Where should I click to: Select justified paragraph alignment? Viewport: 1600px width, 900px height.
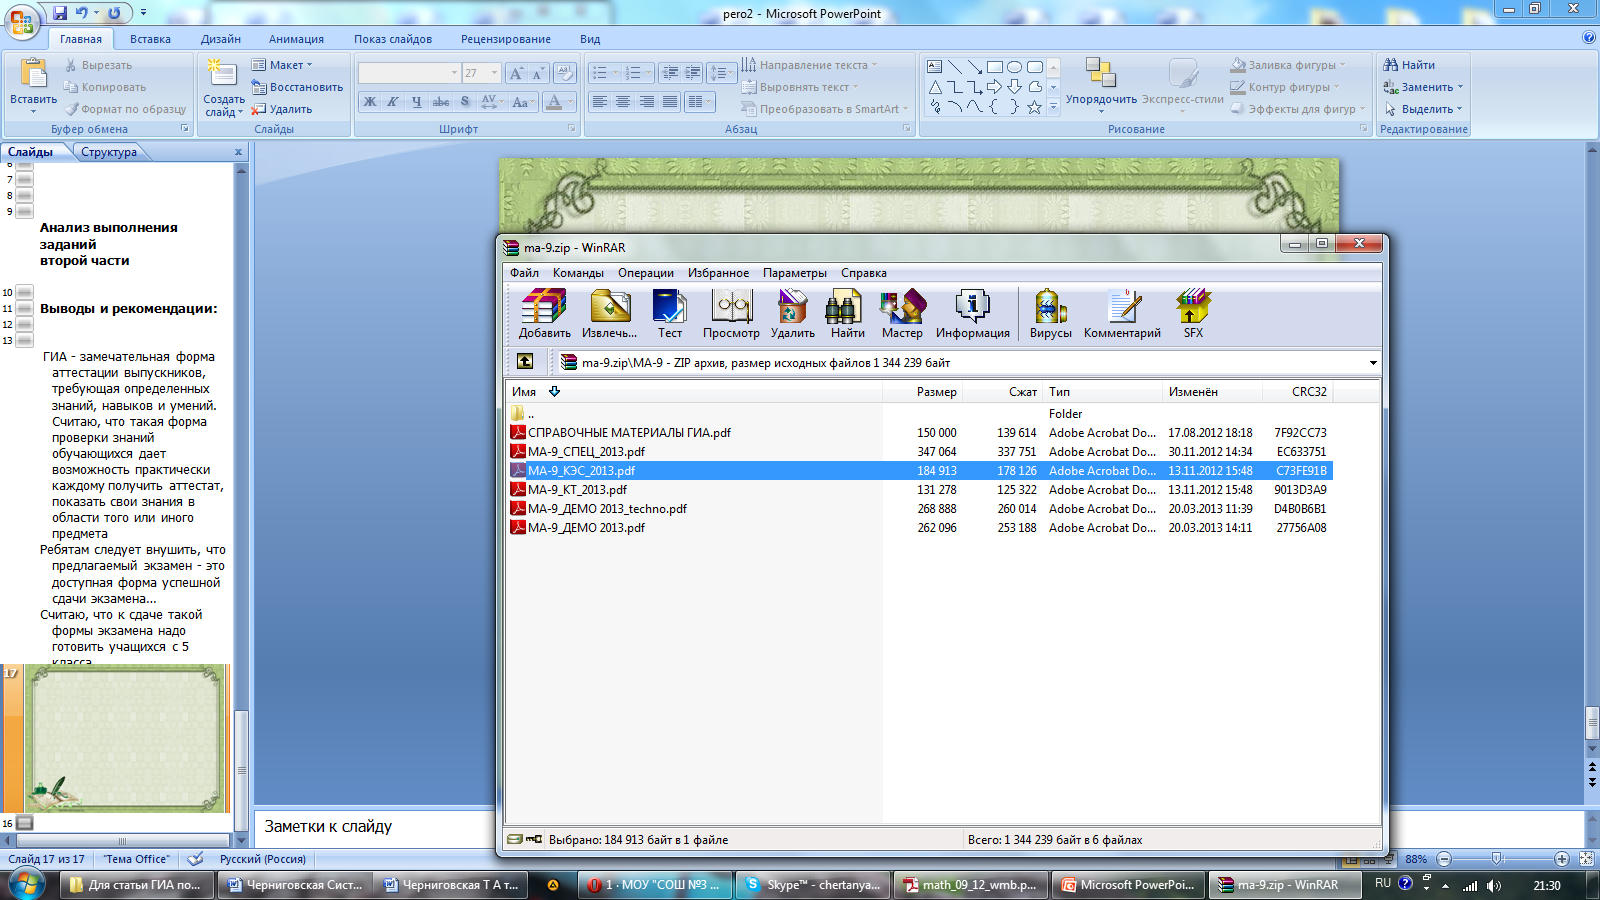coord(670,102)
